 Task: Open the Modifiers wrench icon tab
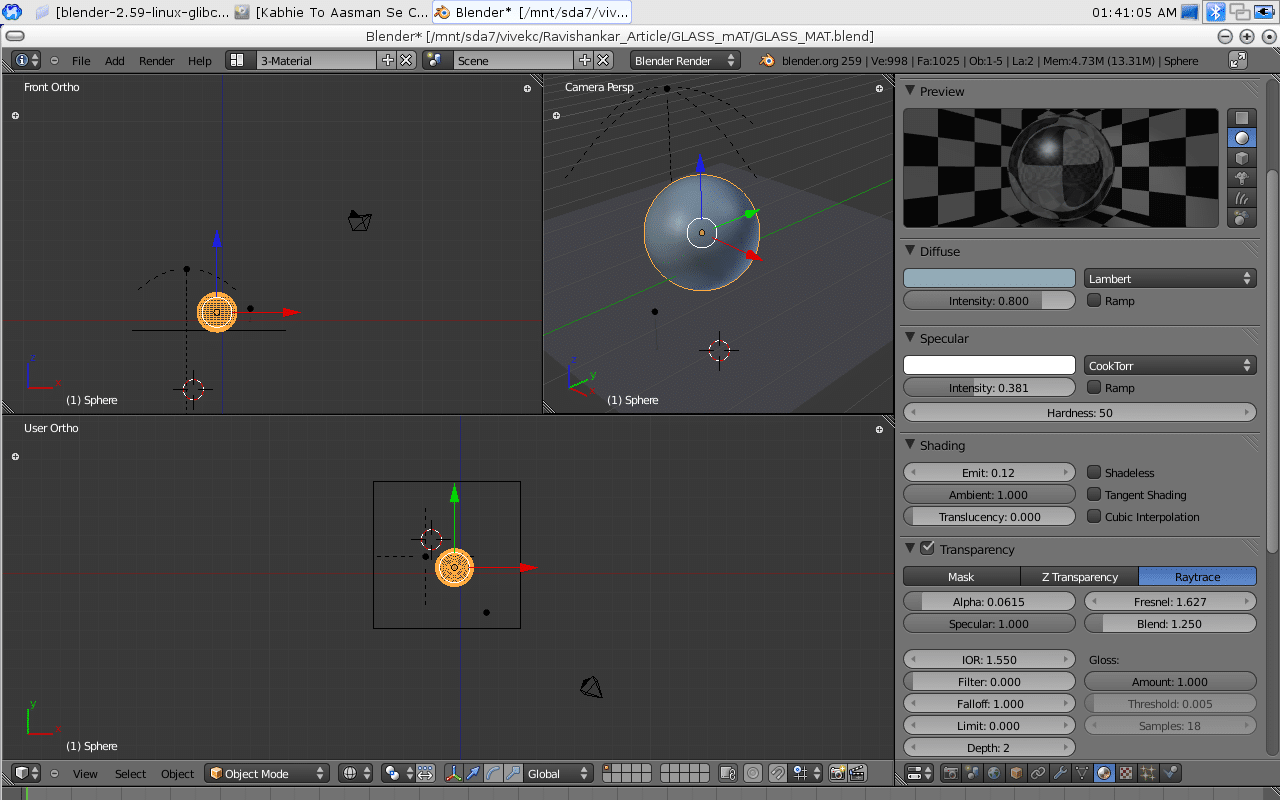point(1060,773)
